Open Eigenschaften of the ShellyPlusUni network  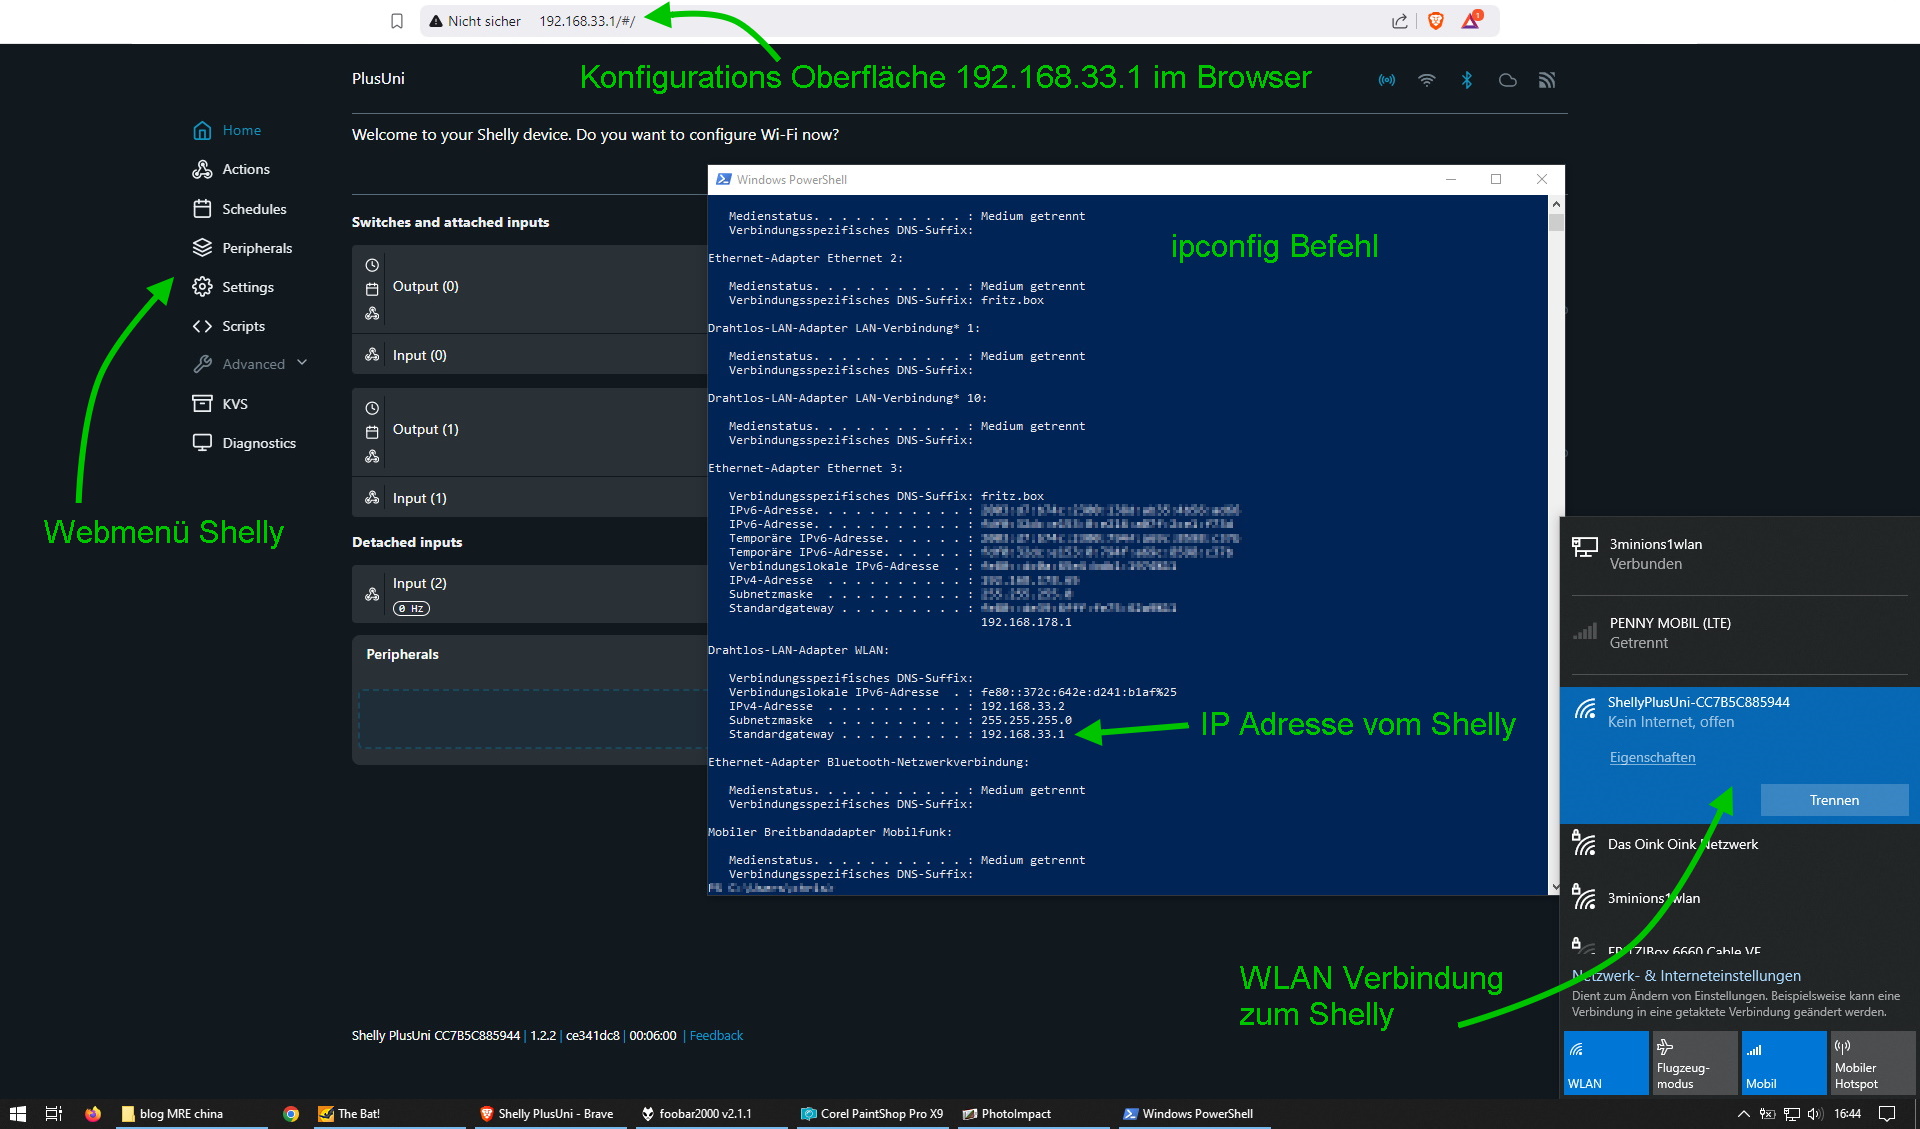coord(1652,758)
